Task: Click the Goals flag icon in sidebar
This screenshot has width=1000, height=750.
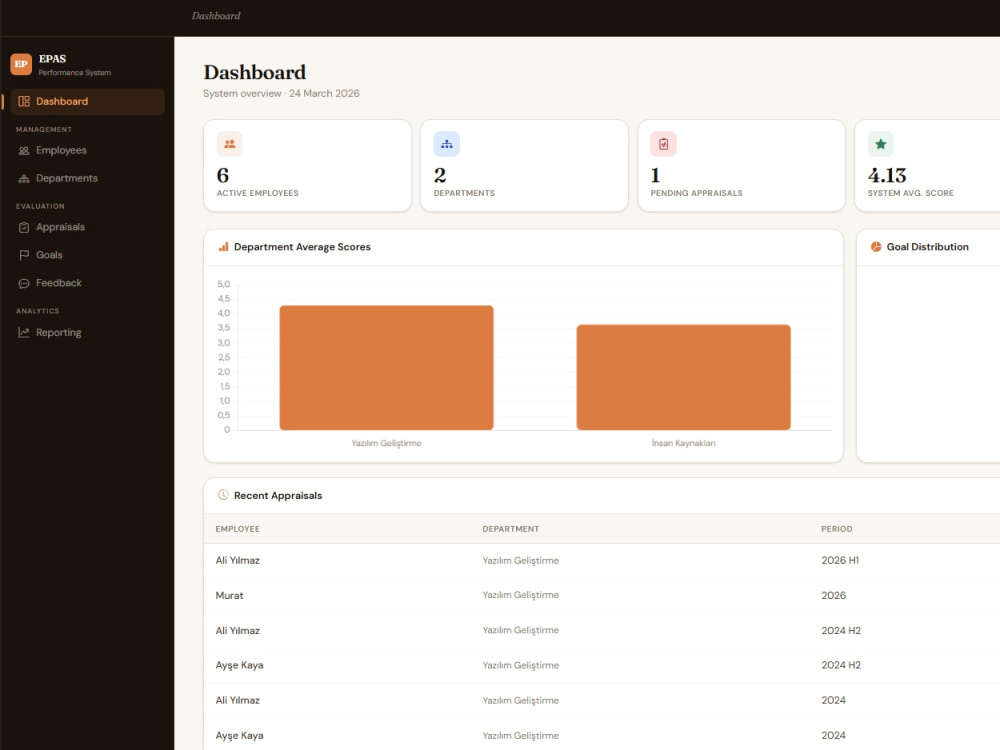Action: point(24,255)
